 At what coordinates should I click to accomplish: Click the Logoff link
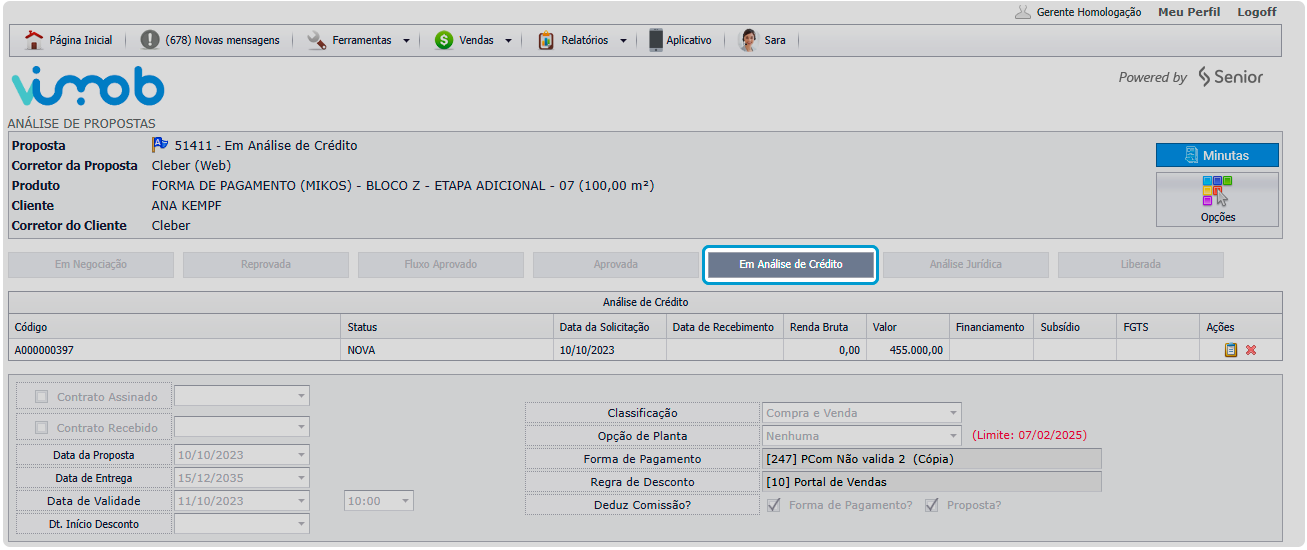(x=1257, y=12)
